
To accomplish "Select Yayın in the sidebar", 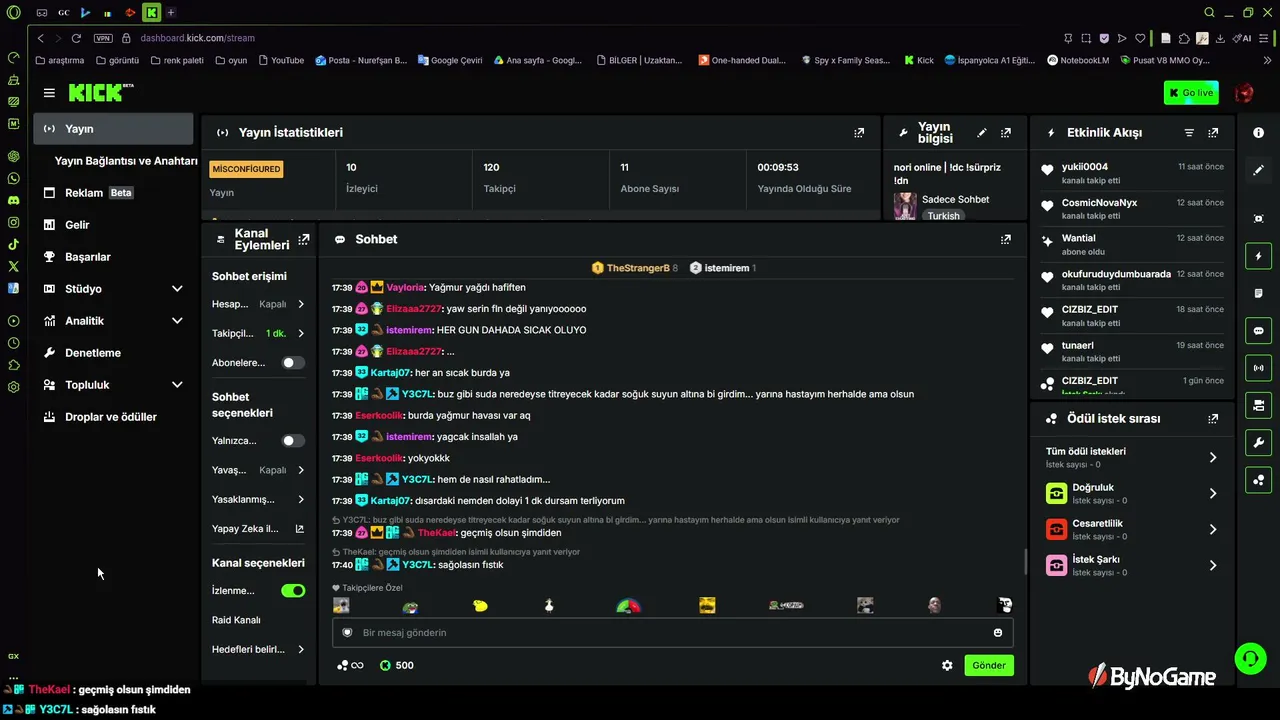I will [113, 129].
